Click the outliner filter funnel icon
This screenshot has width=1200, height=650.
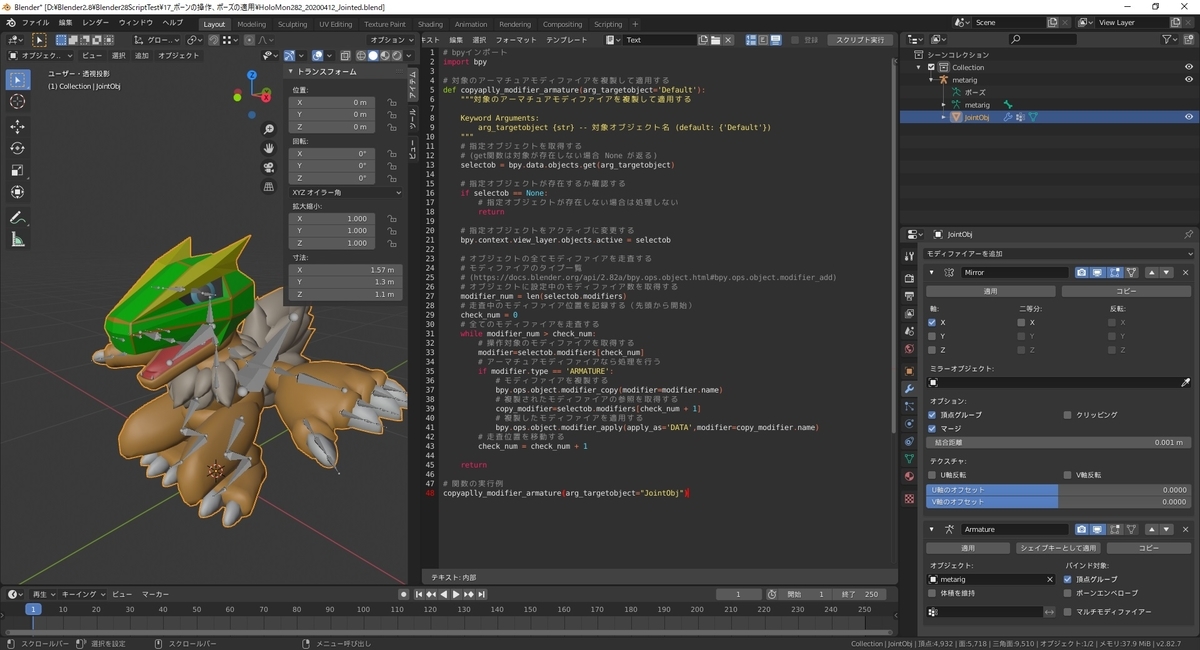click(1171, 39)
